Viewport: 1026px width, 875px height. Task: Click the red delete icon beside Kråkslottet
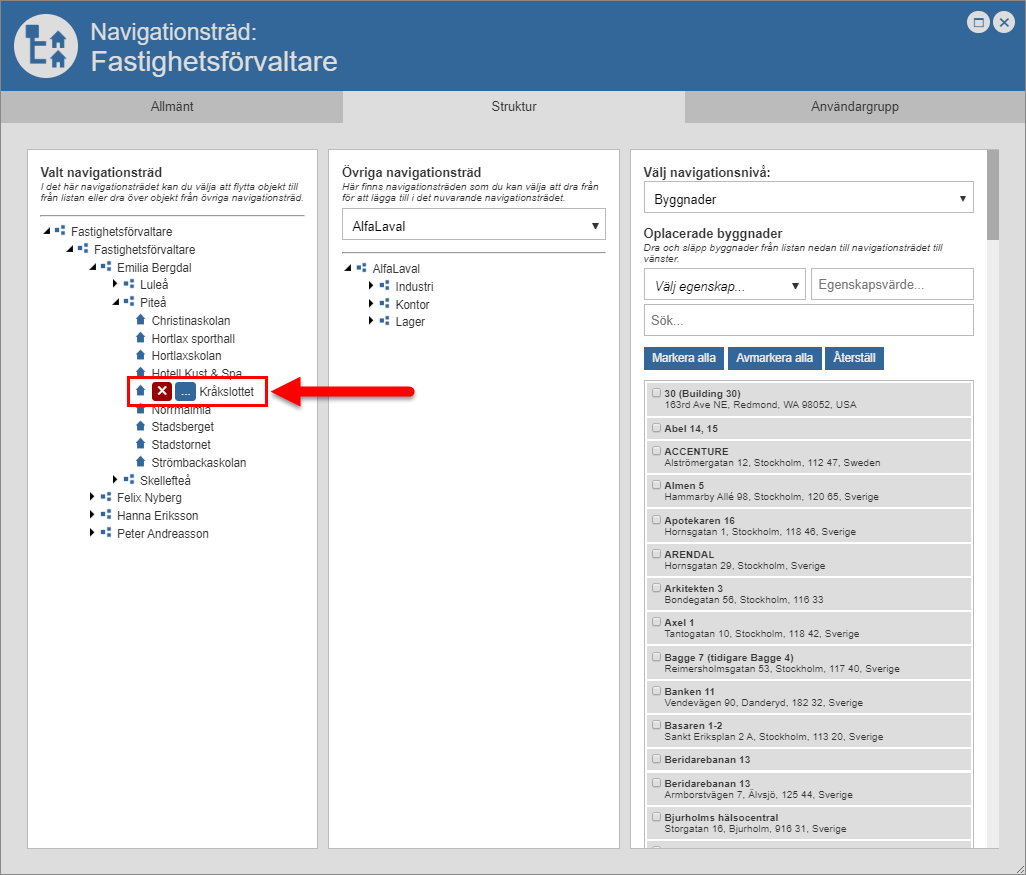coord(161,392)
